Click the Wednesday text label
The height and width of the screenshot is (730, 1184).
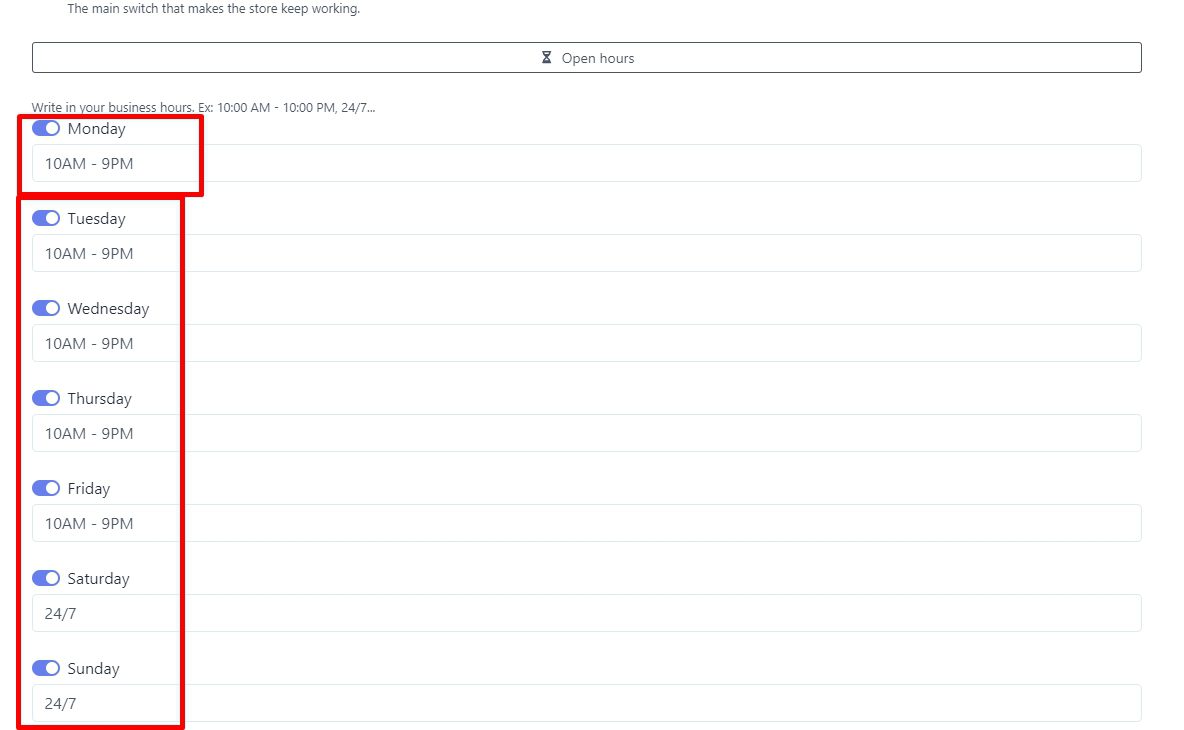(x=108, y=309)
